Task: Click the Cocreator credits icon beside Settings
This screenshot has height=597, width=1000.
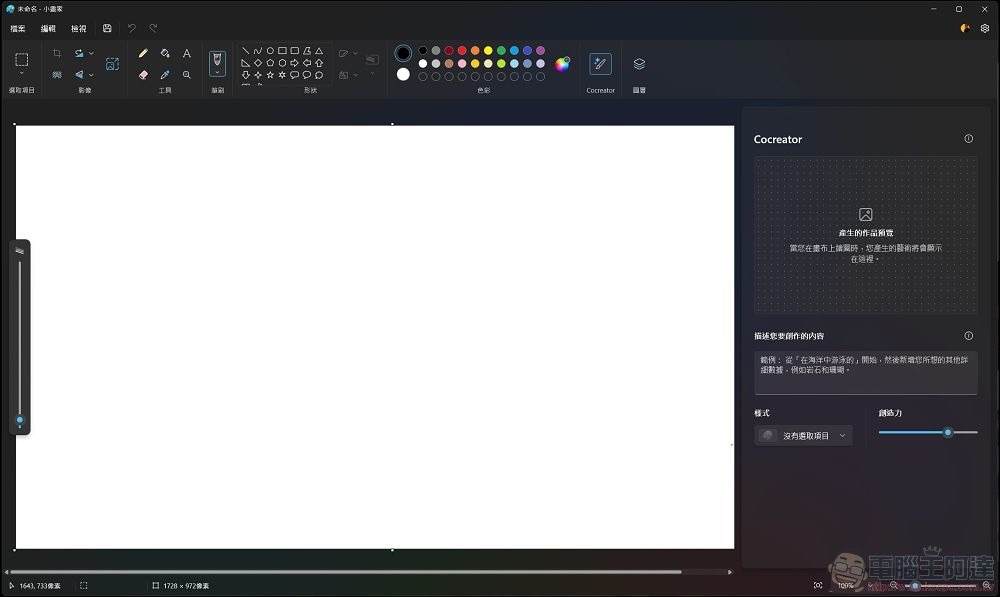Action: click(965, 28)
